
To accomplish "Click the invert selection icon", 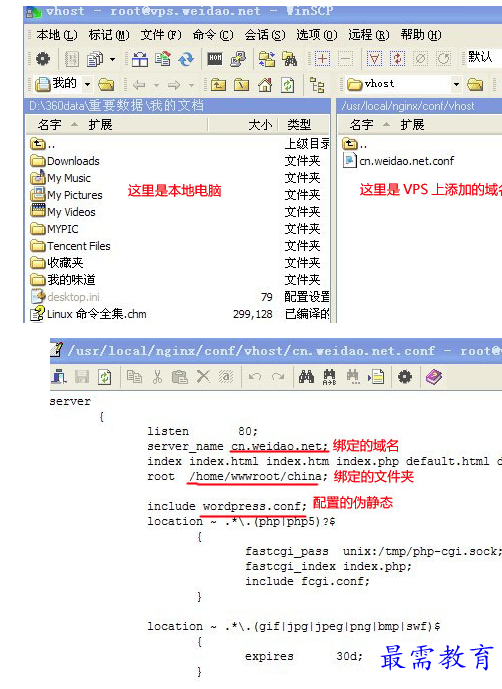I will (x=397, y=58).
